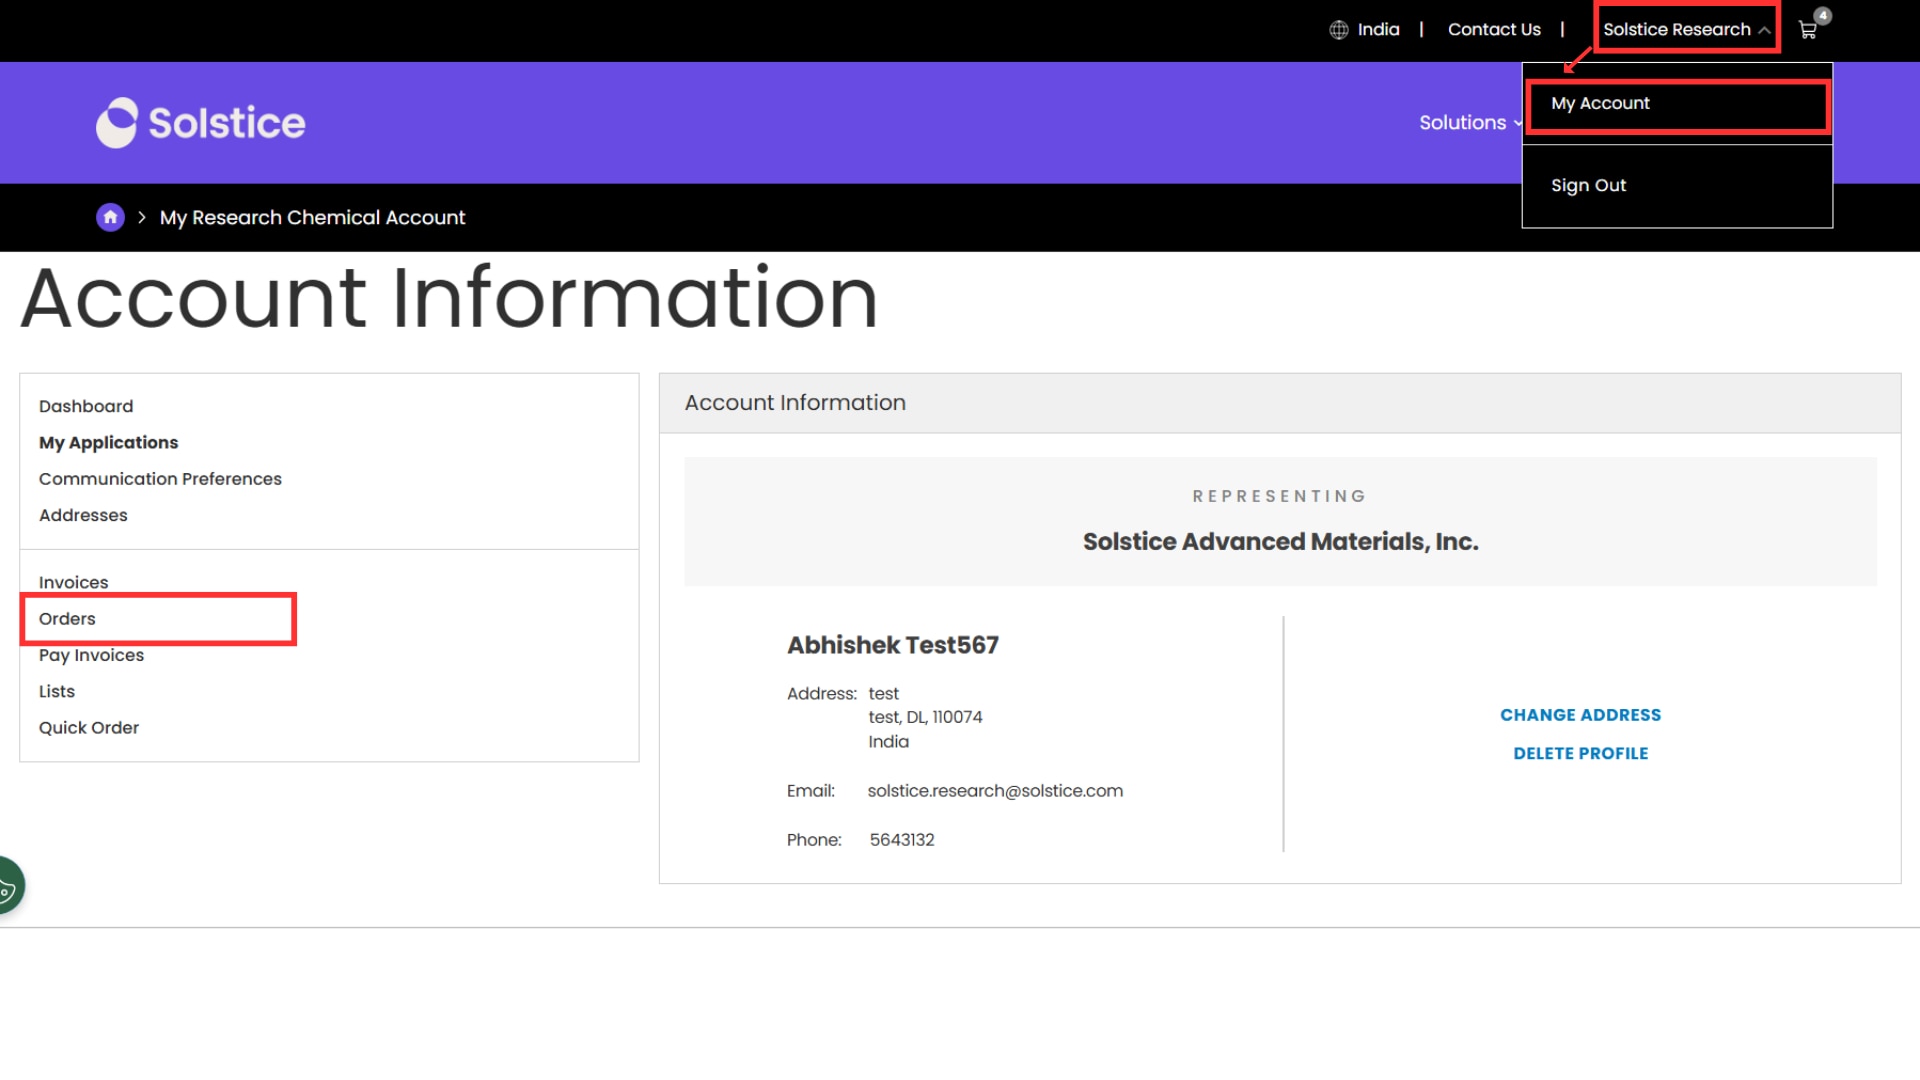1920x1080 pixels.
Task: Open Lists in sidebar
Action: pos(57,691)
